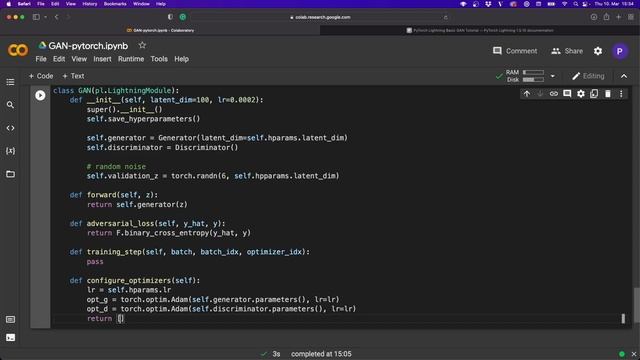
Task: Switch to the PyTorch Lightning Basic GAN tab
Action: coord(480,30)
